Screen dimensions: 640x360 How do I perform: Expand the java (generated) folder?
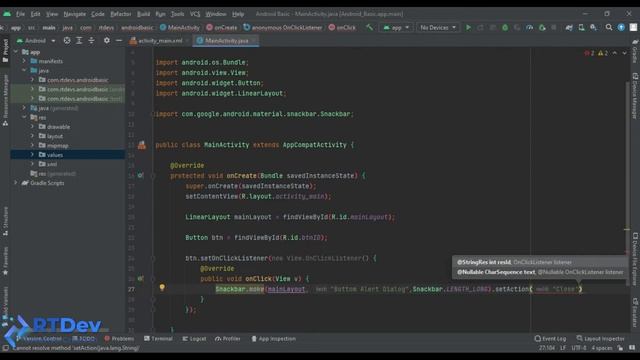(24, 108)
